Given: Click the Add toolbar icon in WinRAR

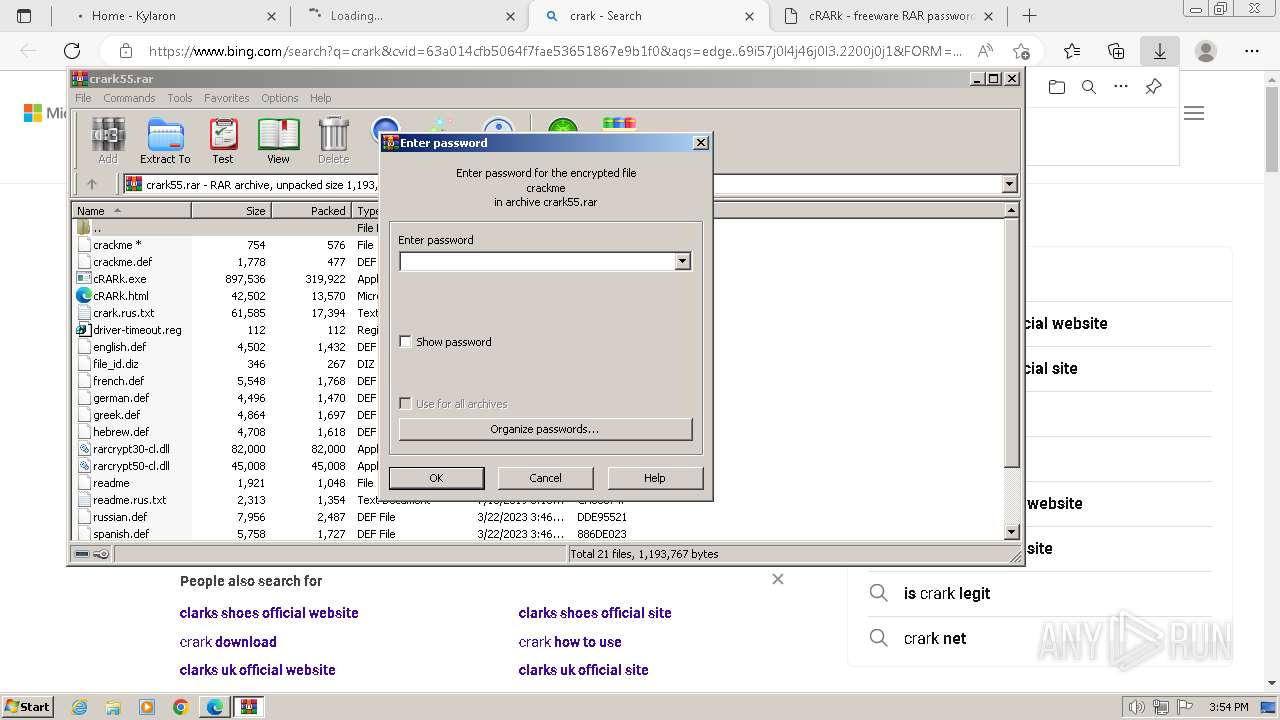Looking at the screenshot, I should [108, 140].
